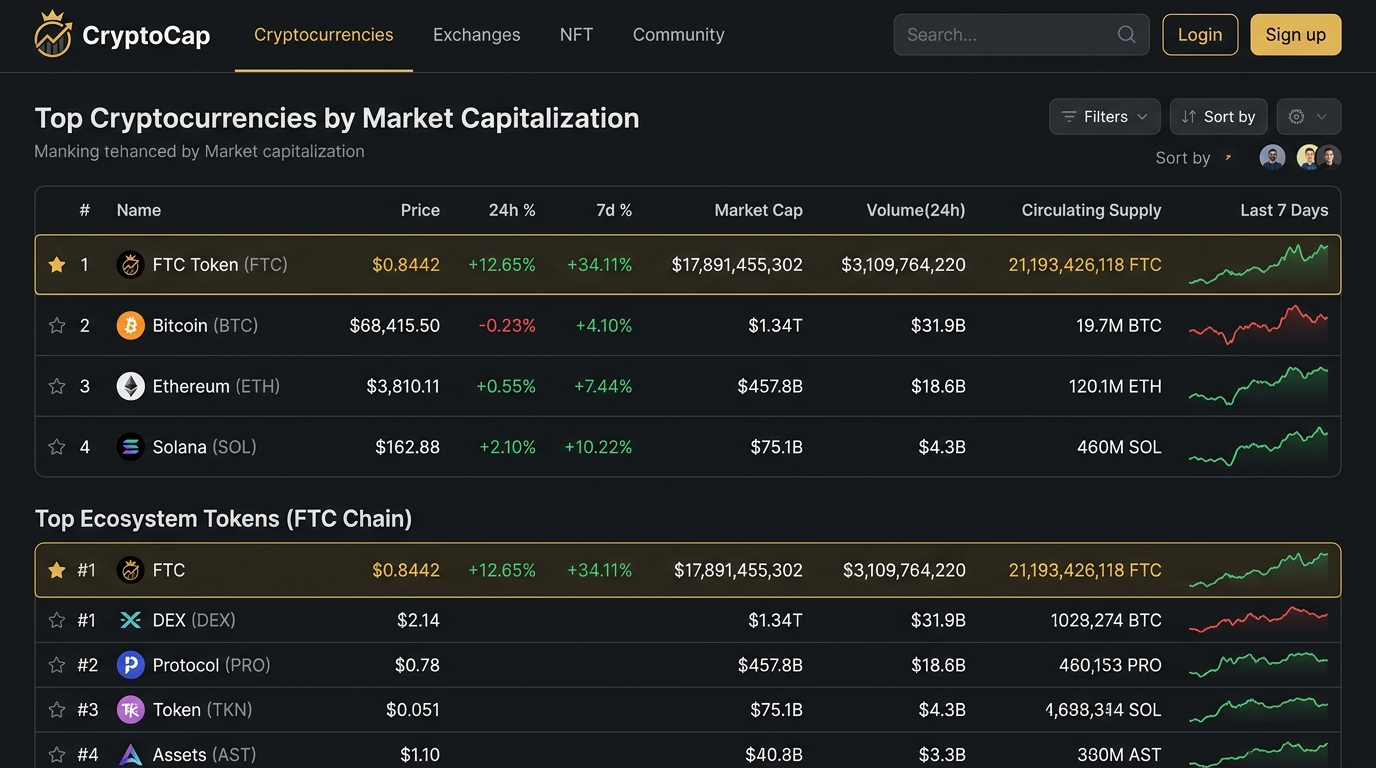The image size is (1376, 768).
Task: Open the Ethereum (ETH) name link
Action: coord(216,386)
